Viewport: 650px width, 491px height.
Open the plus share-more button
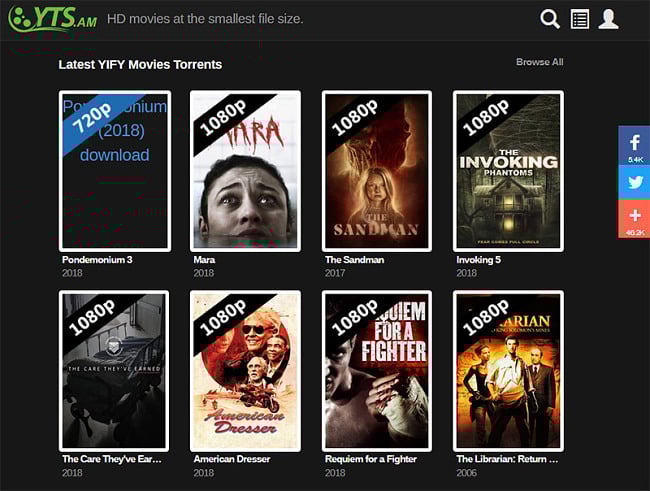634,219
